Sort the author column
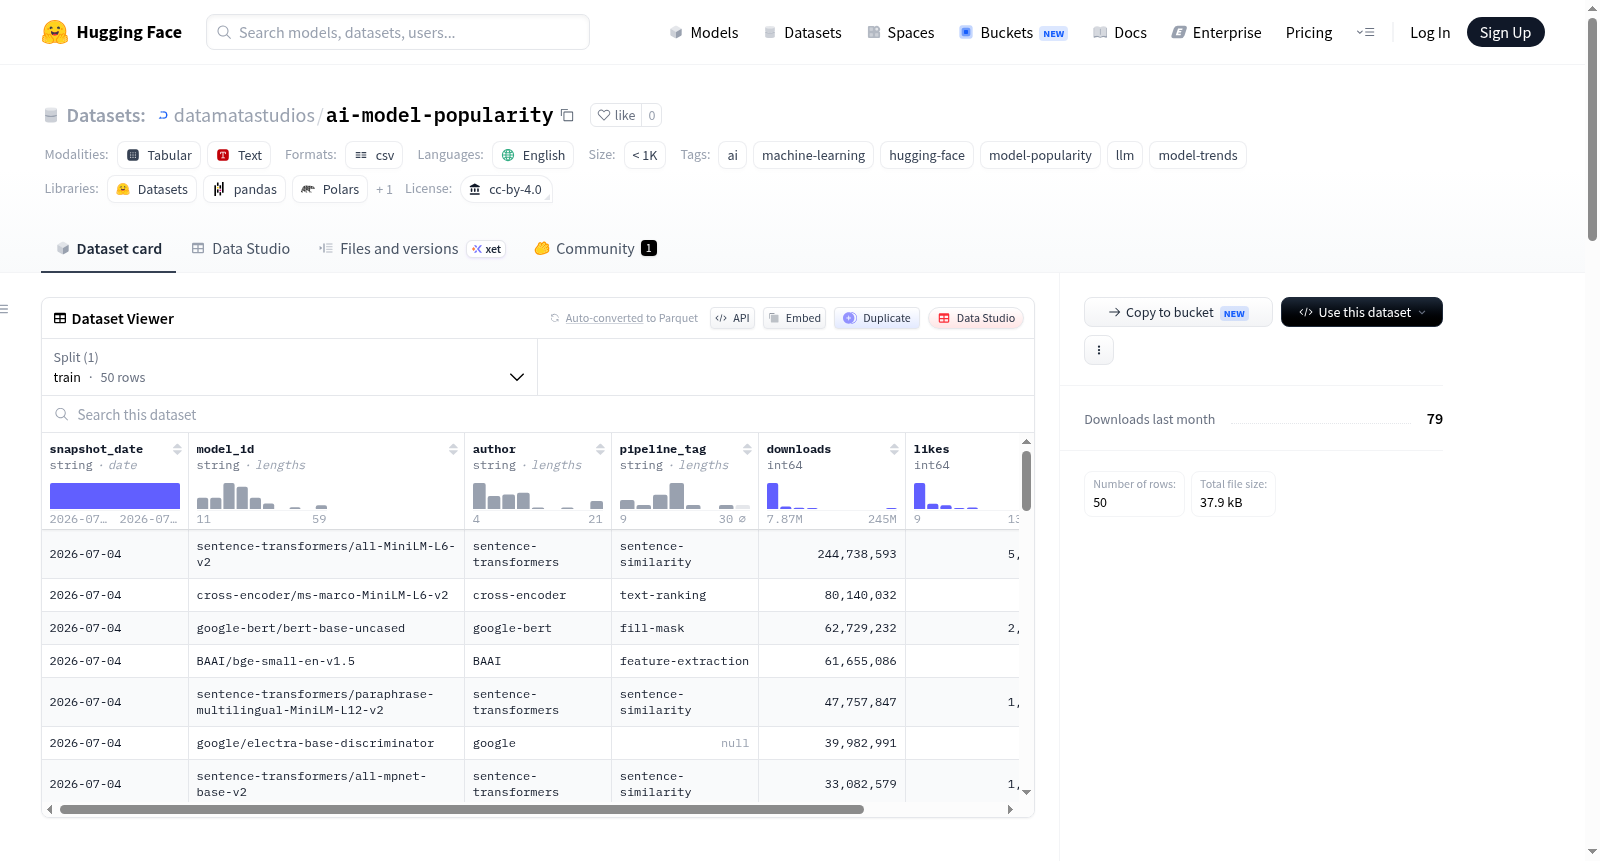This screenshot has height=861, width=1600. point(600,449)
